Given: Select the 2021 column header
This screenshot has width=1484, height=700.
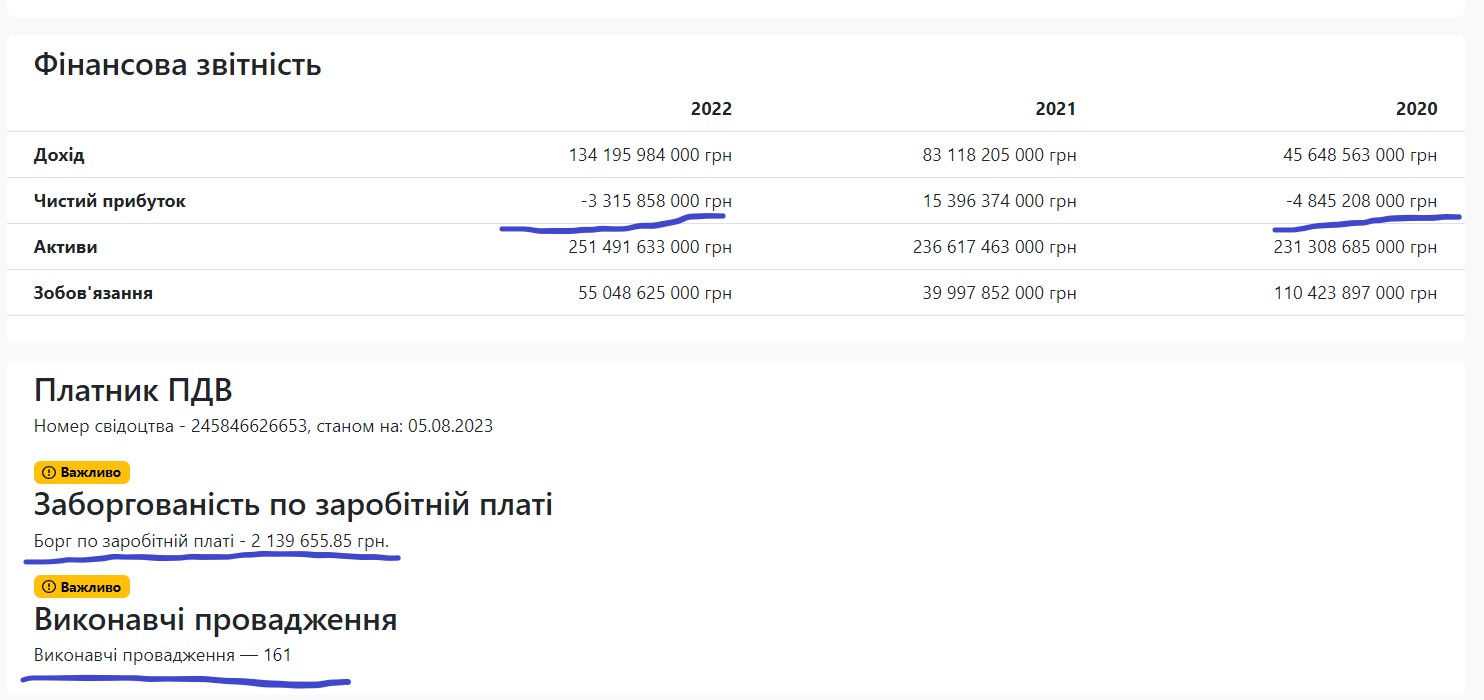Looking at the screenshot, I should click(x=1055, y=109).
